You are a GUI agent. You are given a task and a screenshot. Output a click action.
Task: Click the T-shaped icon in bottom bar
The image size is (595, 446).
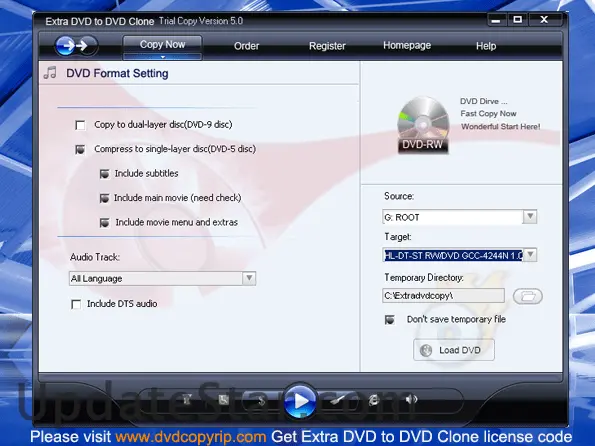pos(187,399)
